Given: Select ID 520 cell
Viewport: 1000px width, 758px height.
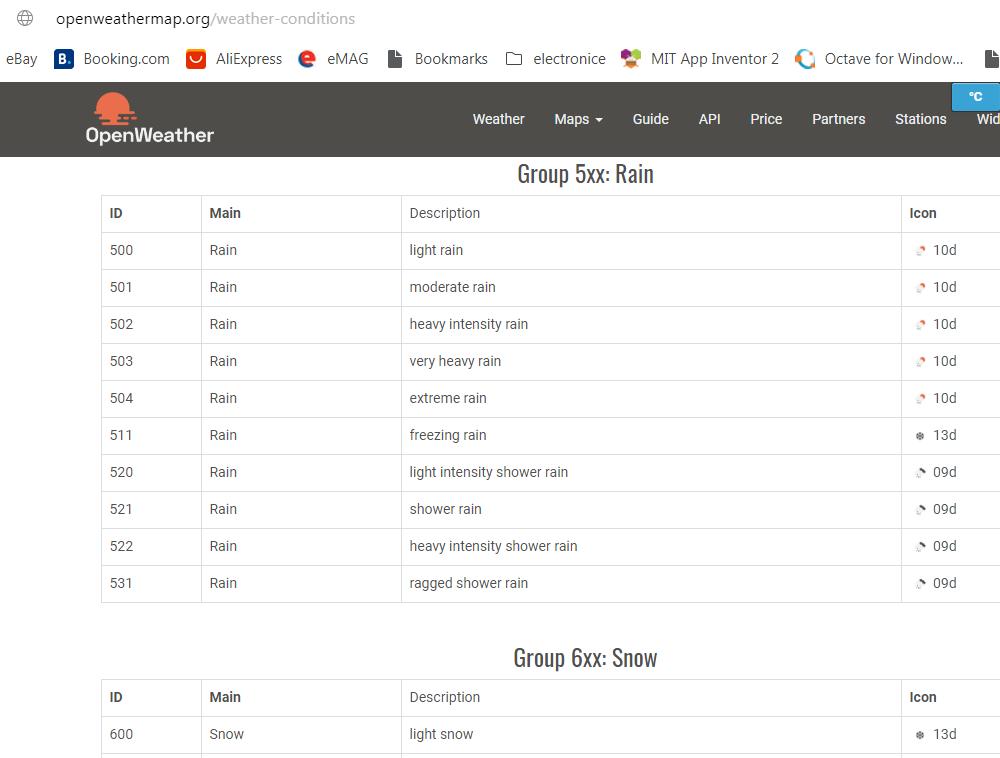Looking at the screenshot, I should pos(151,472).
